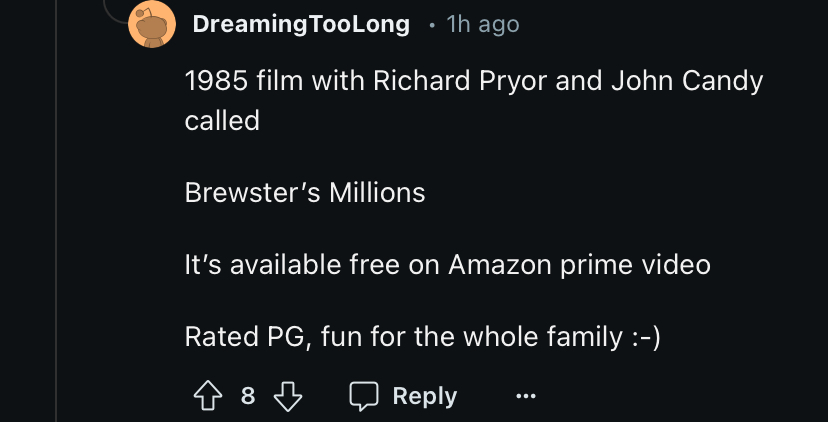Click the DreamingTooLong avatar image
The width and height of the screenshot is (828, 422).
(x=152, y=25)
